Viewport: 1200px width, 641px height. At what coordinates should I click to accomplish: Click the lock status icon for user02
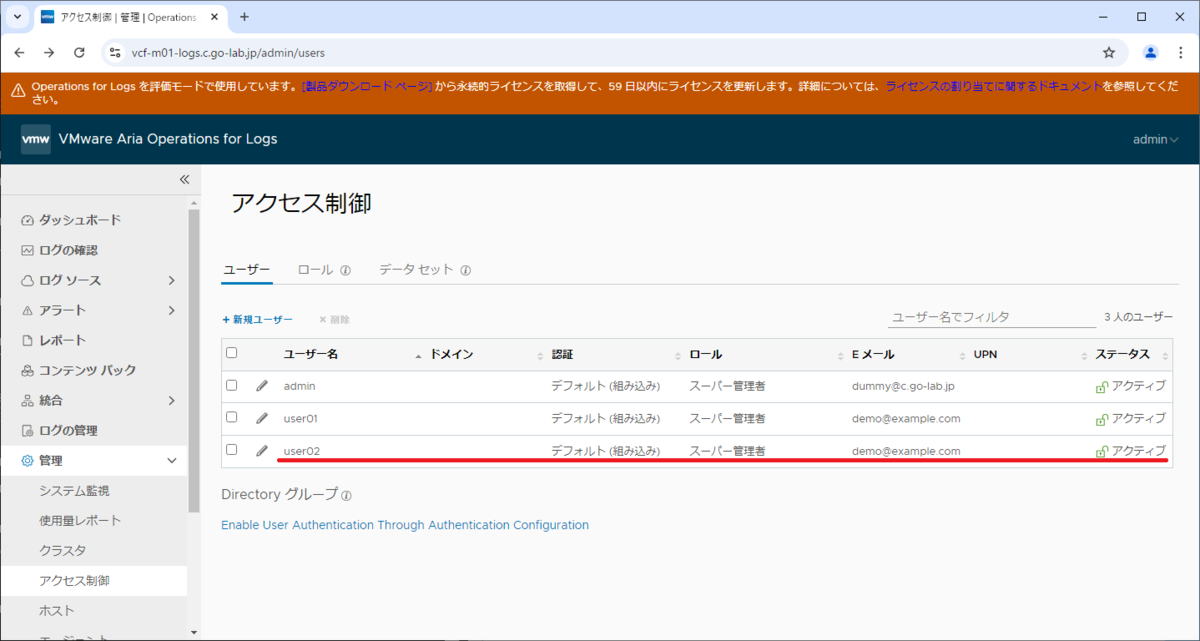click(x=1102, y=451)
